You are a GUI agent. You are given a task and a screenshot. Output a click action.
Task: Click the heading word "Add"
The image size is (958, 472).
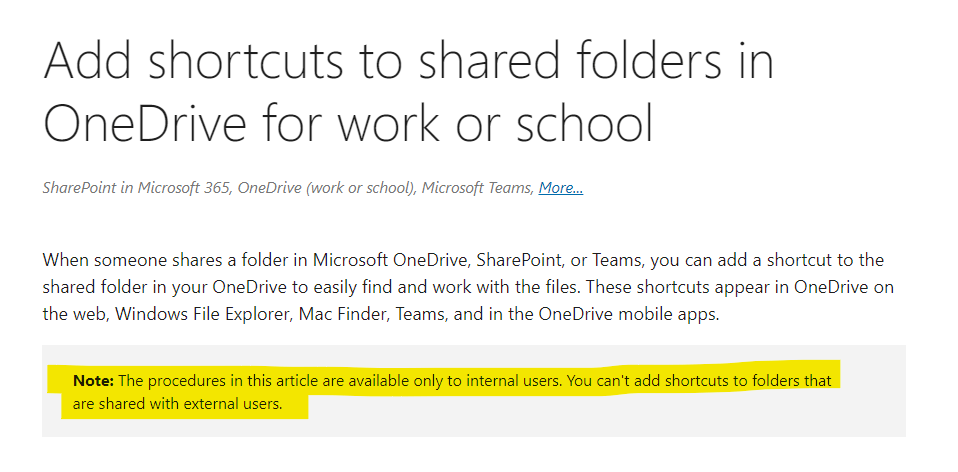coord(89,60)
